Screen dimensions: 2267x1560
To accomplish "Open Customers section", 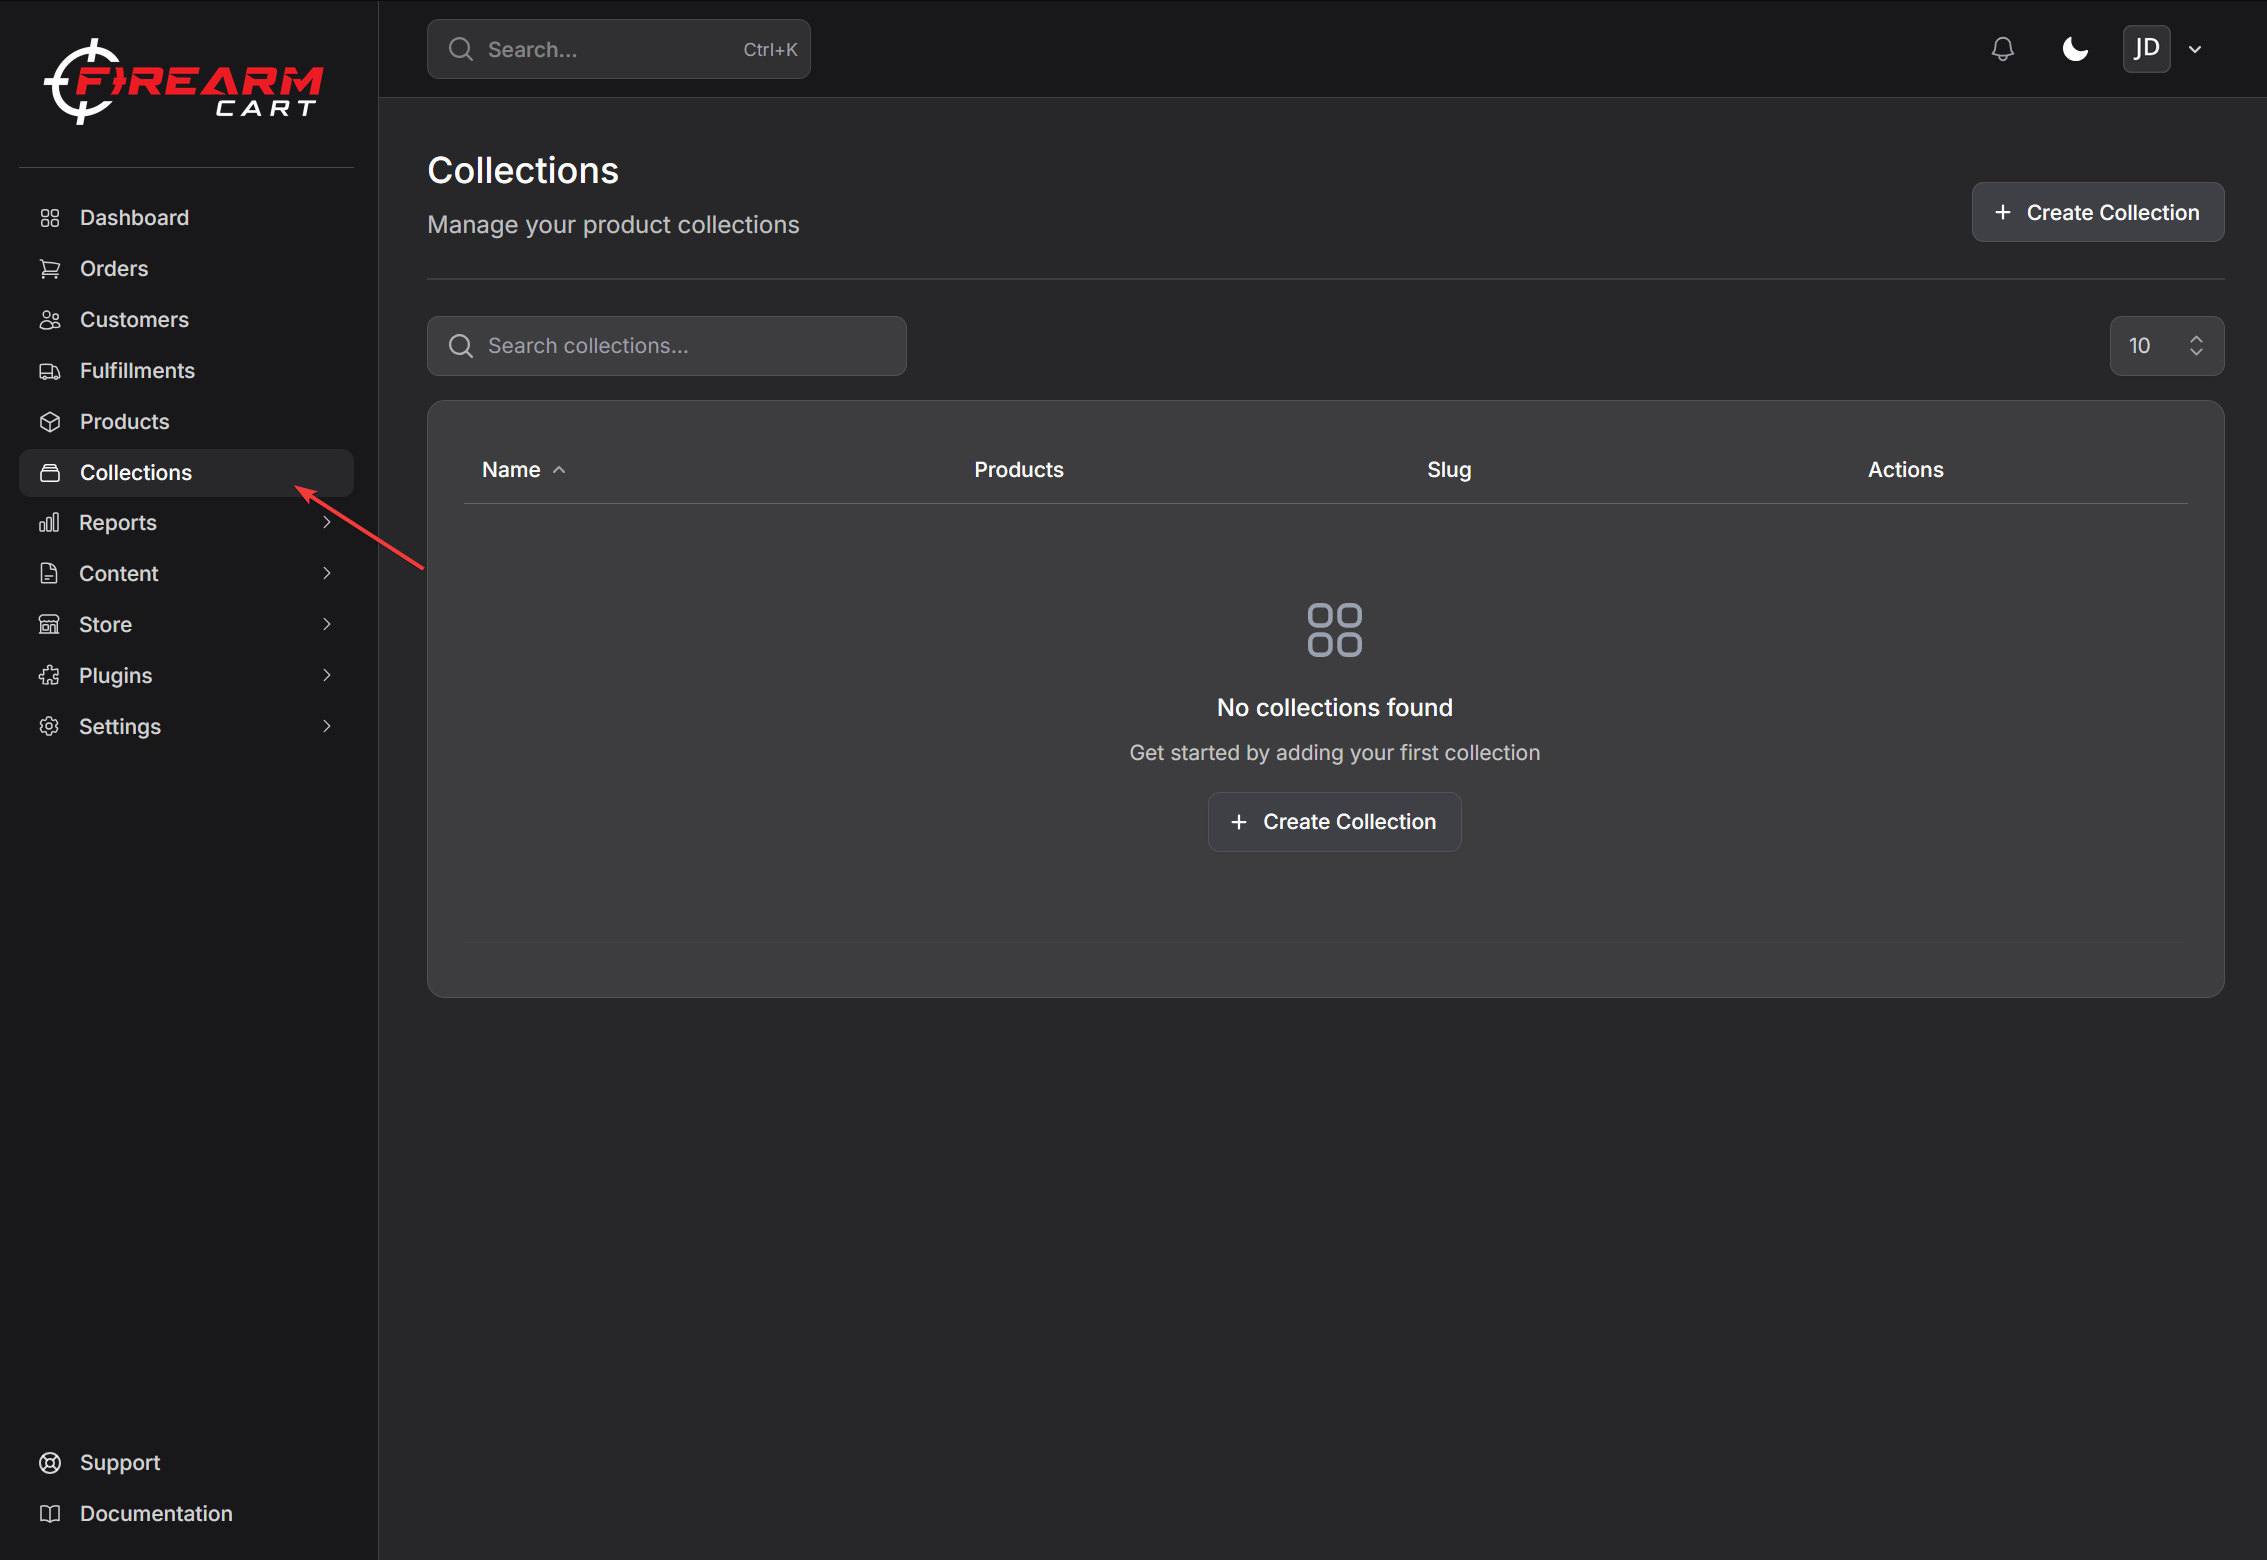I will point(134,320).
